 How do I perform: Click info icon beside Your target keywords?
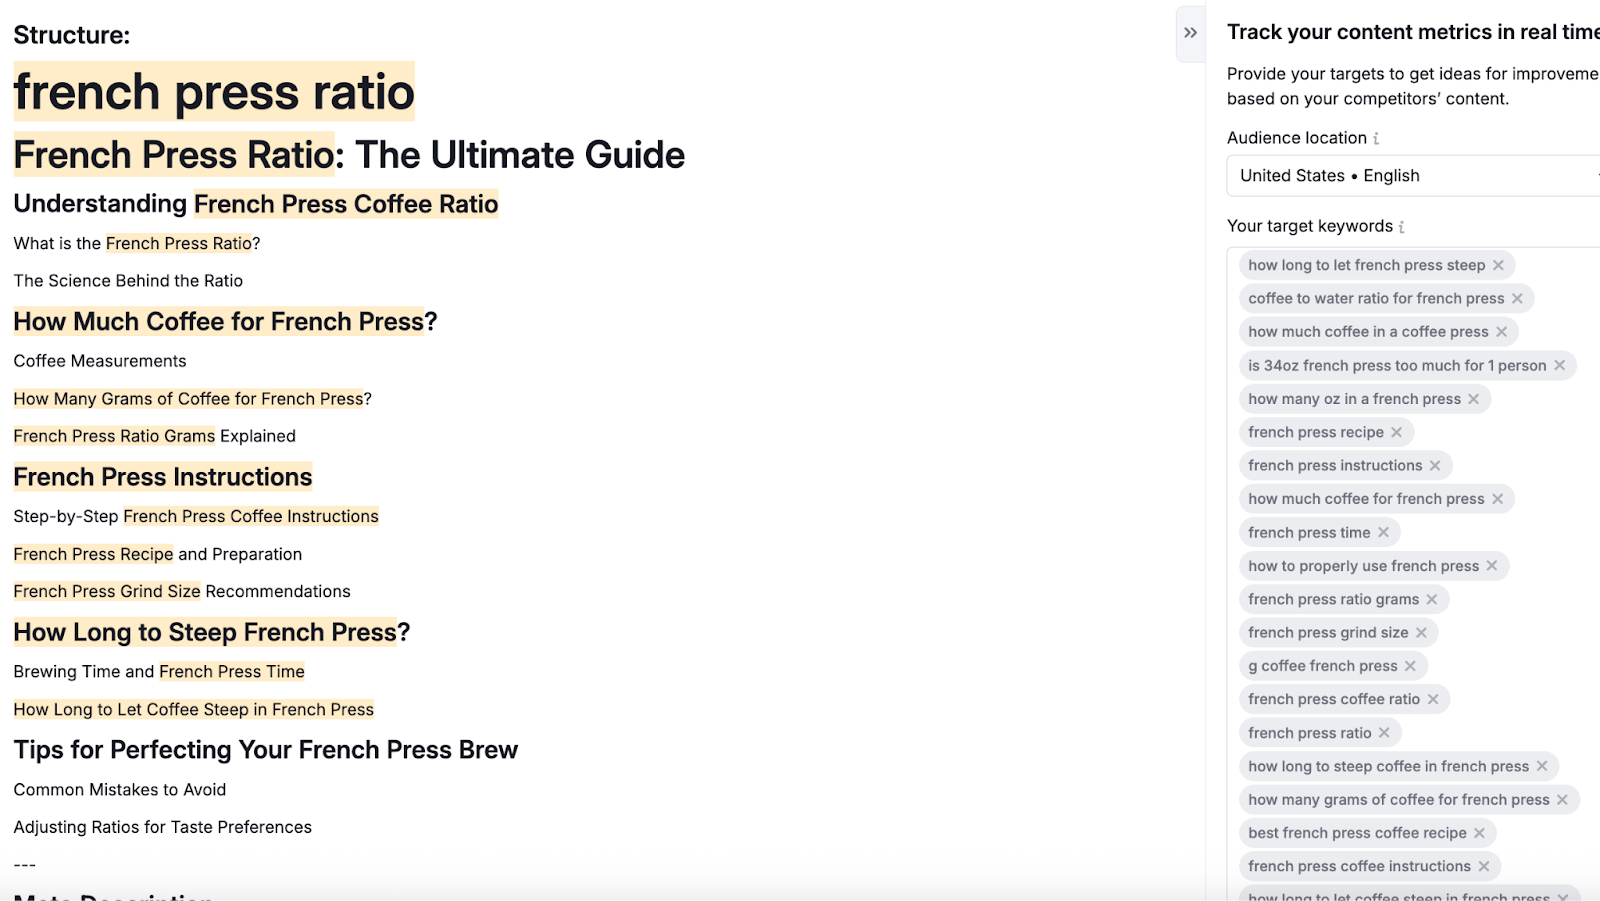pyautogui.click(x=1402, y=227)
